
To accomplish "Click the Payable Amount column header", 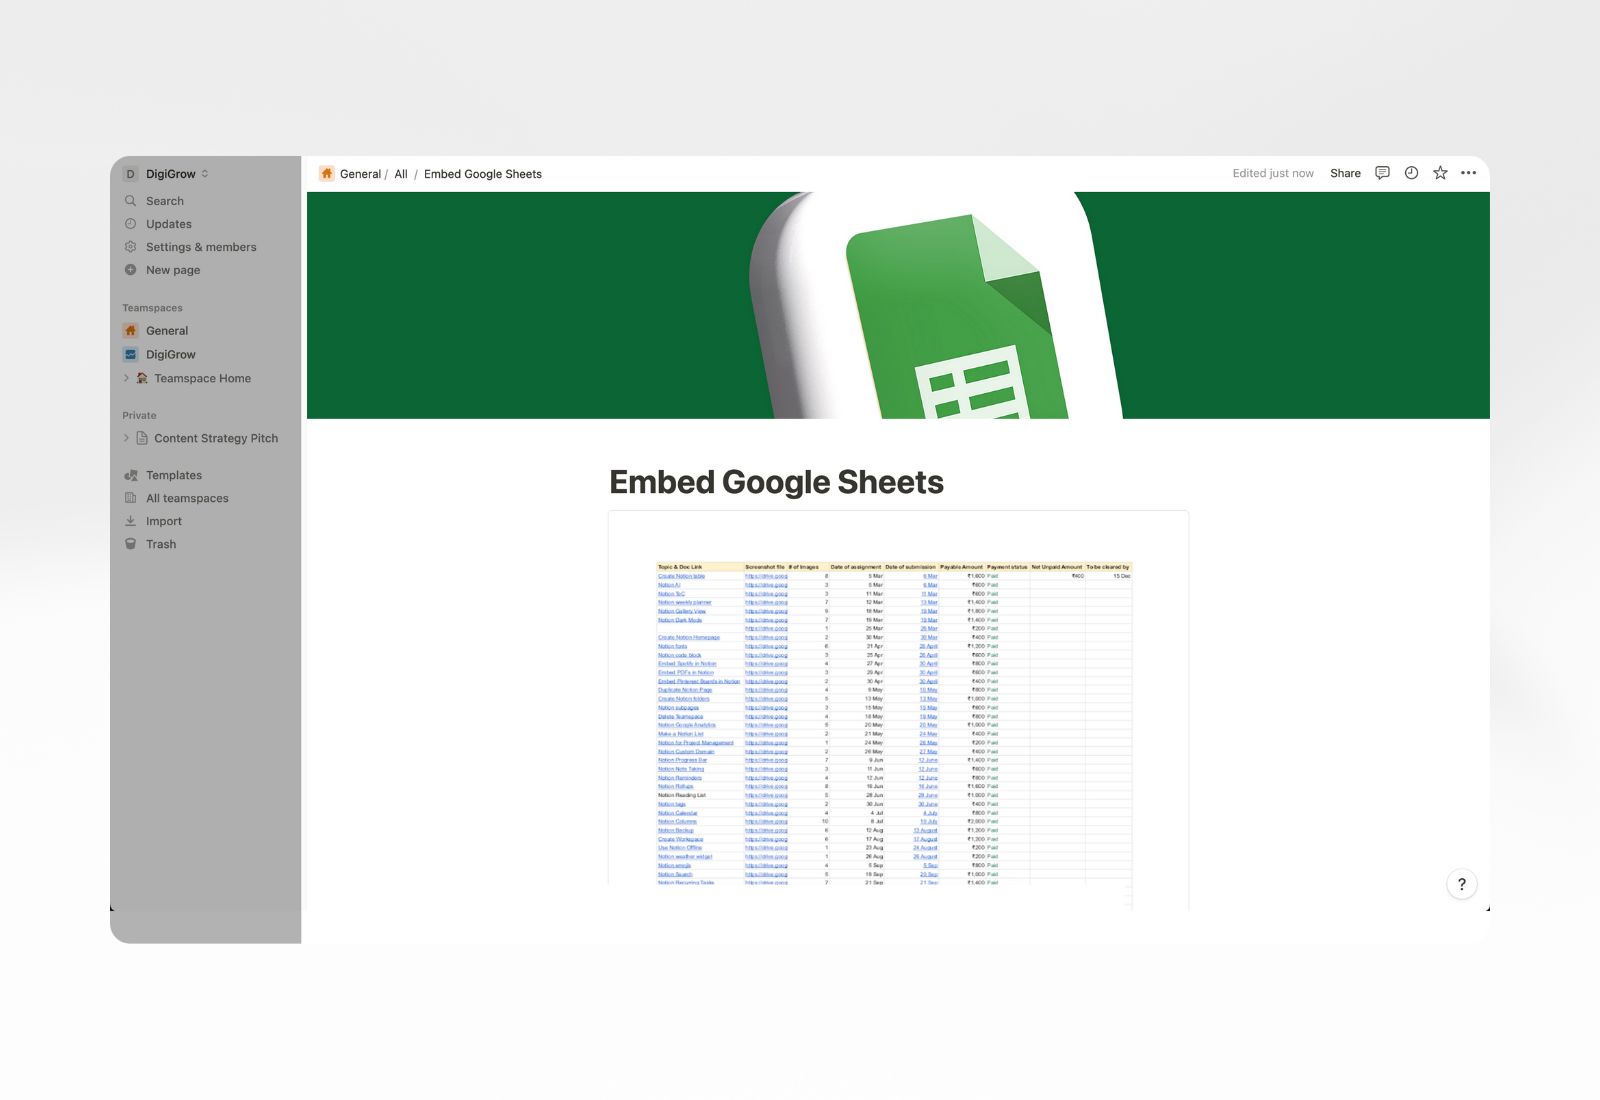I will [x=961, y=567].
